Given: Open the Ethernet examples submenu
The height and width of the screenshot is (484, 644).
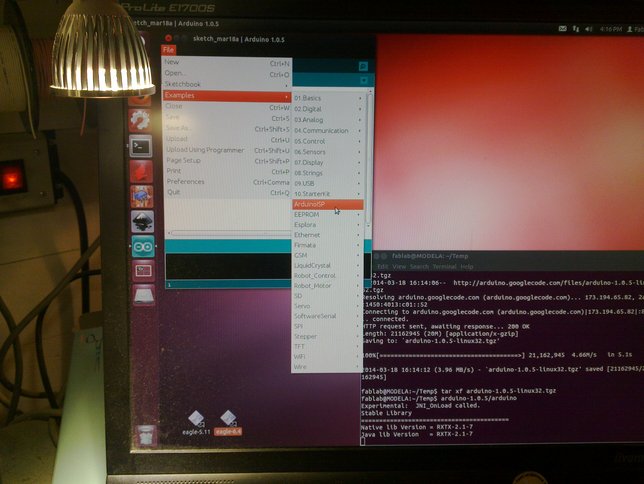Looking at the screenshot, I should click(327, 235).
